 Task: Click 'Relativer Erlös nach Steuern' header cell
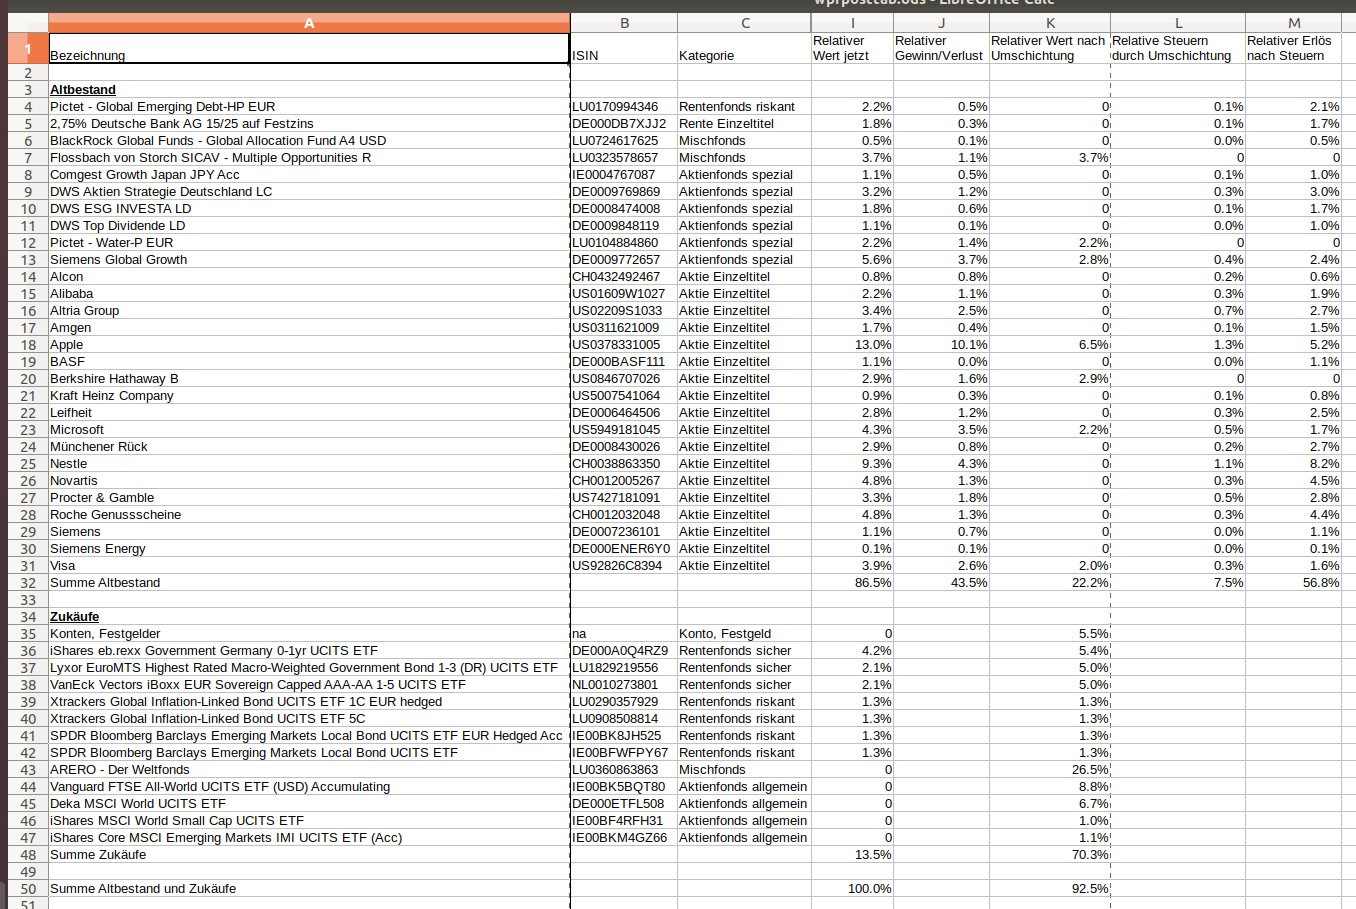tap(1294, 48)
